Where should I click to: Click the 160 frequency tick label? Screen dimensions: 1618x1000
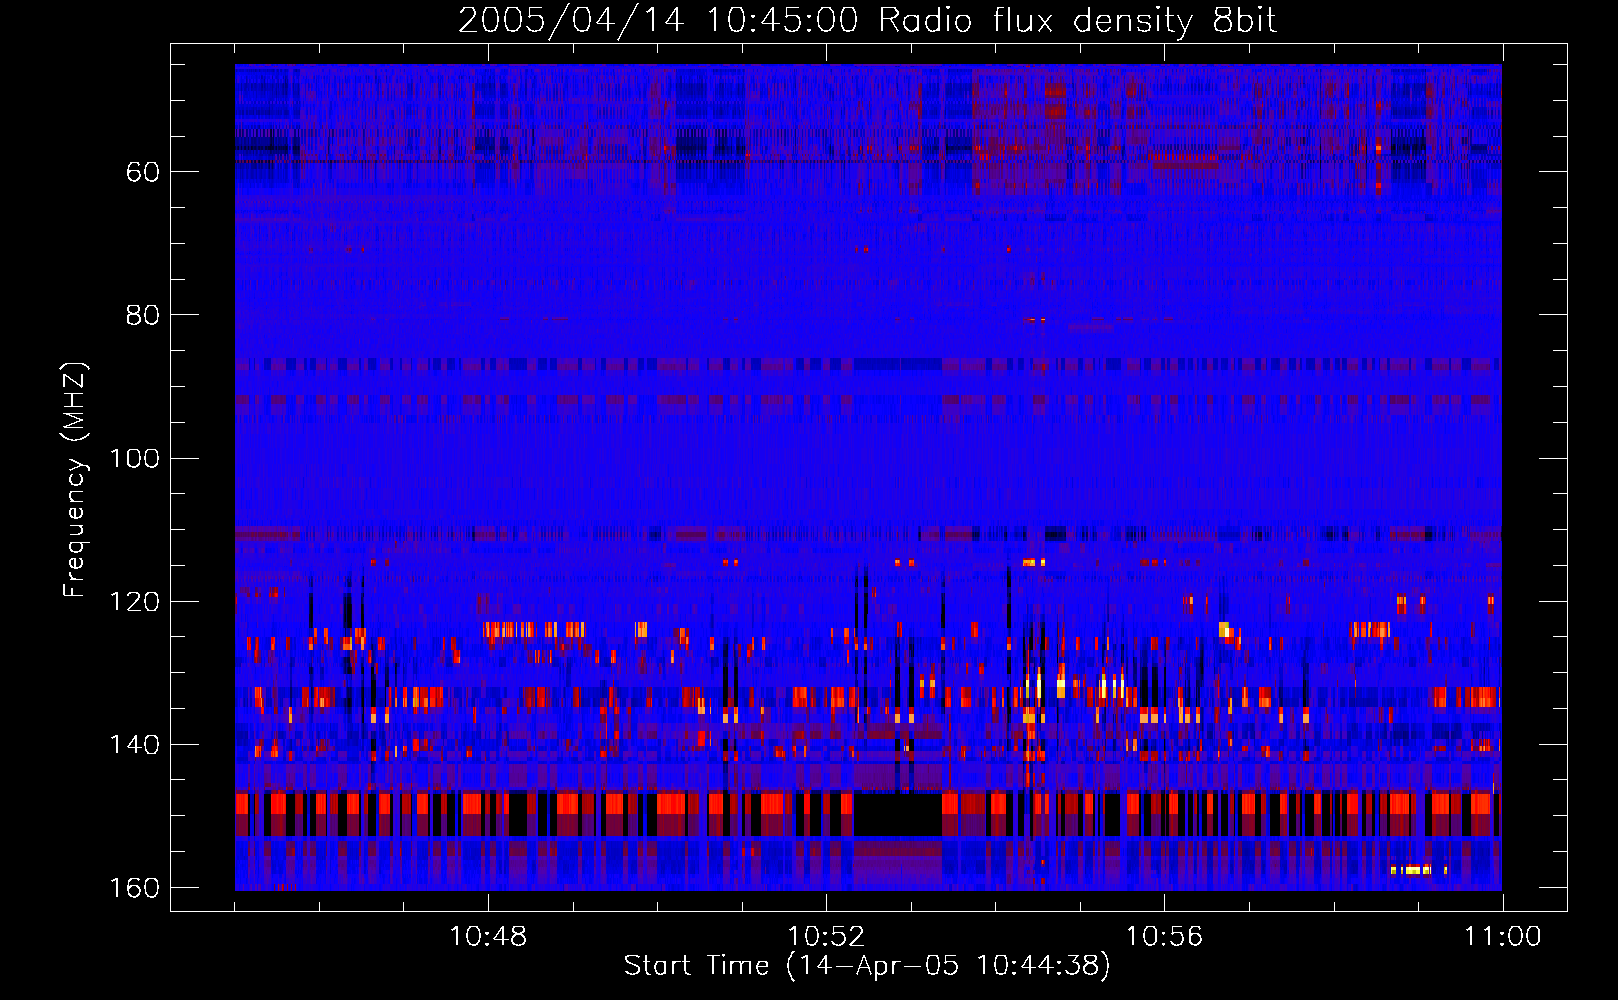134,888
